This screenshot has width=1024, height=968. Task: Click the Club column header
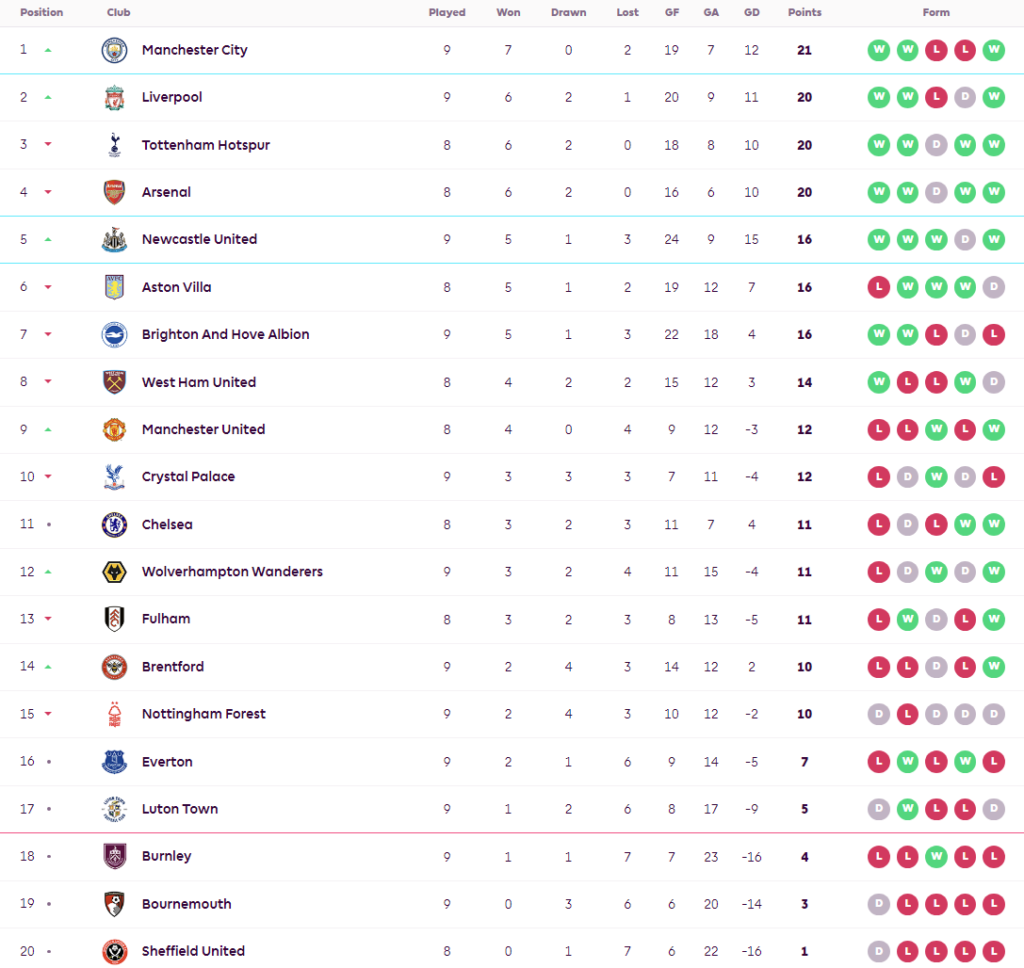(x=118, y=12)
